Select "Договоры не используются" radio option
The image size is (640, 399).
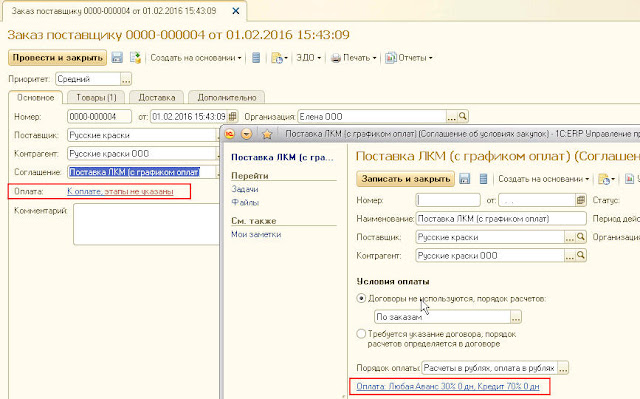tap(361, 298)
